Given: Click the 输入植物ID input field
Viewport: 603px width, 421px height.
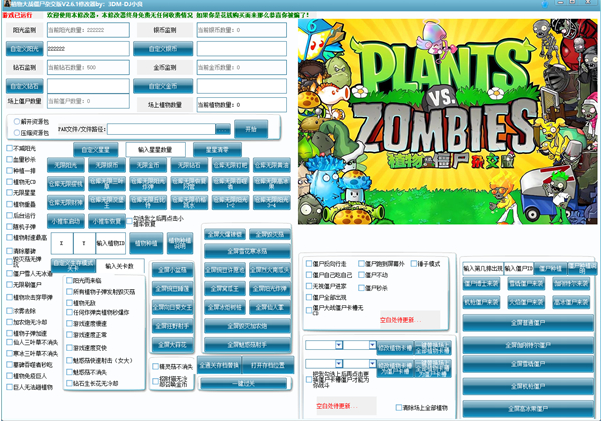Looking at the screenshot, I should click(x=111, y=243).
